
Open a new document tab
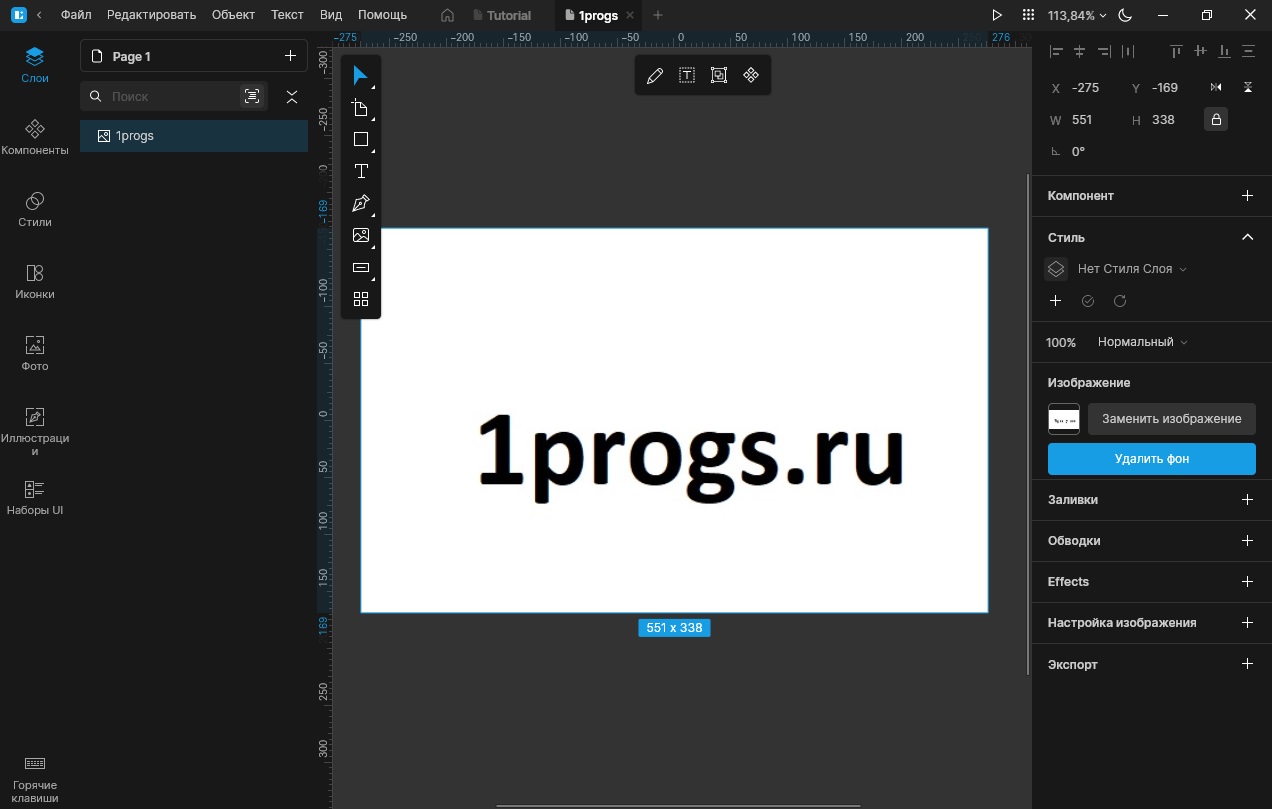click(x=658, y=15)
